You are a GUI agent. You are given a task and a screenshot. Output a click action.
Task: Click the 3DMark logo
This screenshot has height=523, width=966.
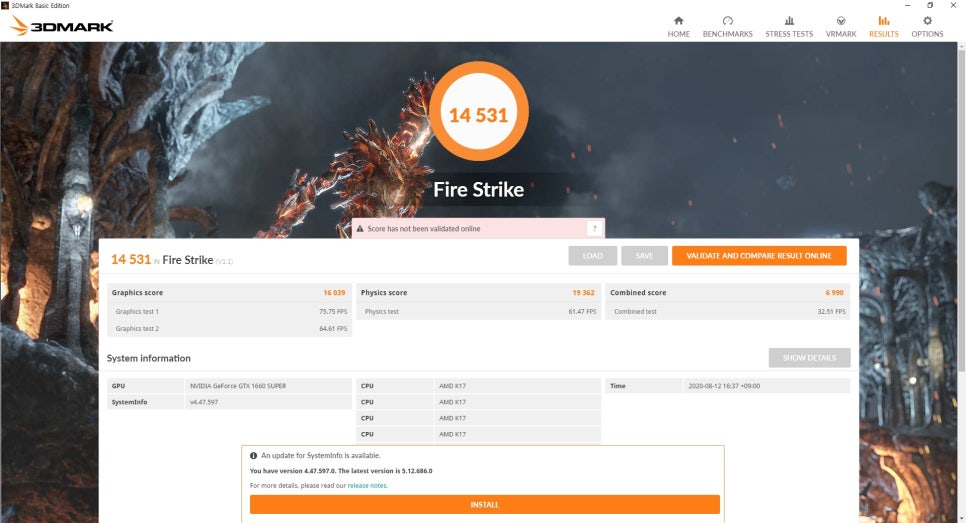pyautogui.click(x=62, y=26)
